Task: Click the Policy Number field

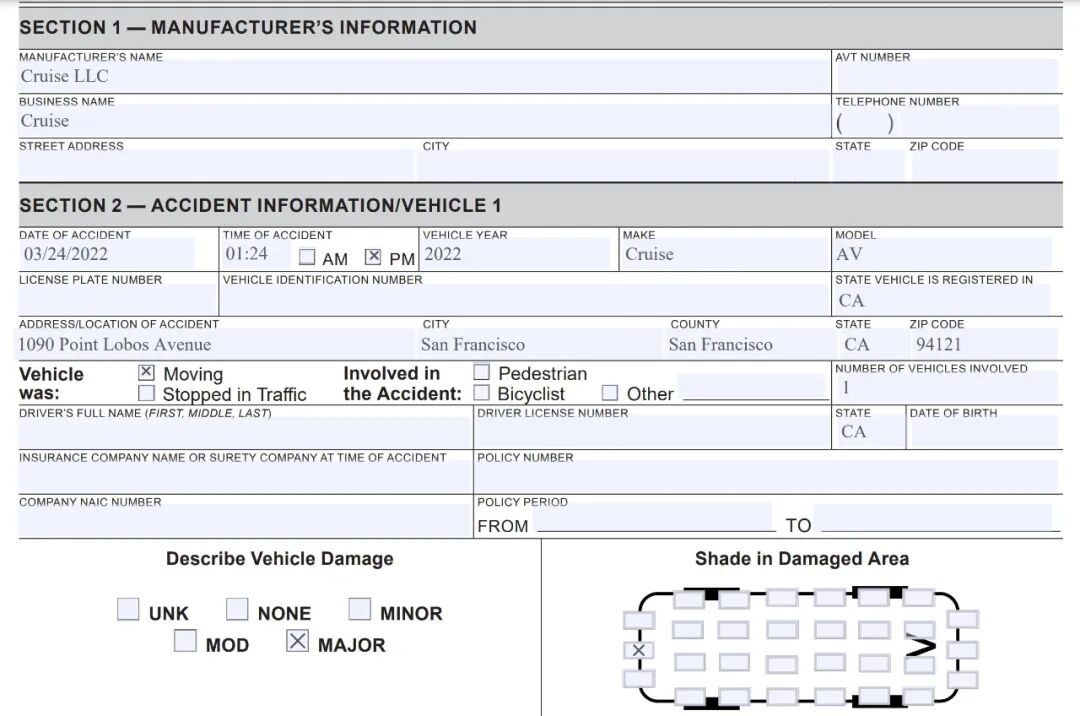Action: [x=766, y=477]
